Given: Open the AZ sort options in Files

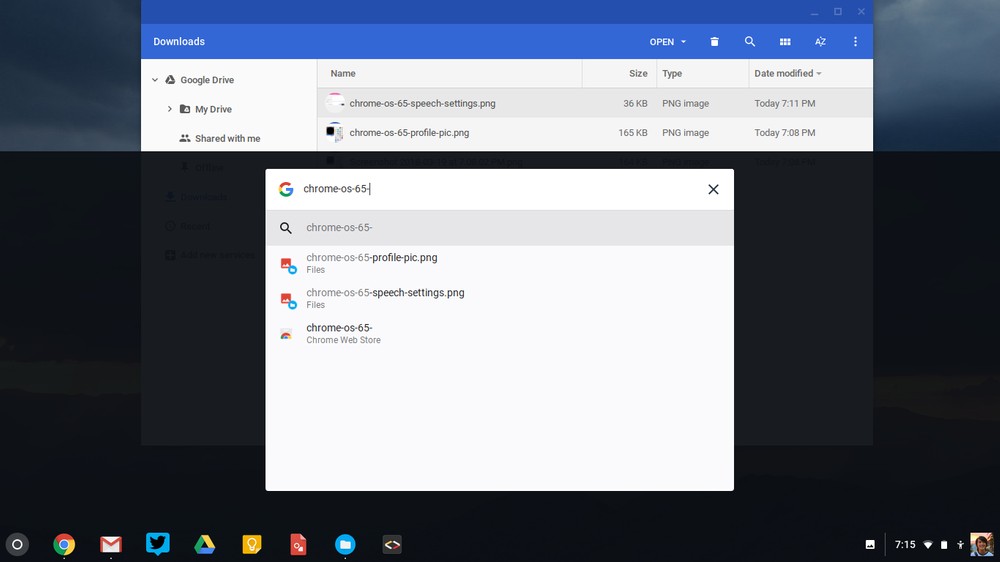Looking at the screenshot, I should (x=820, y=41).
